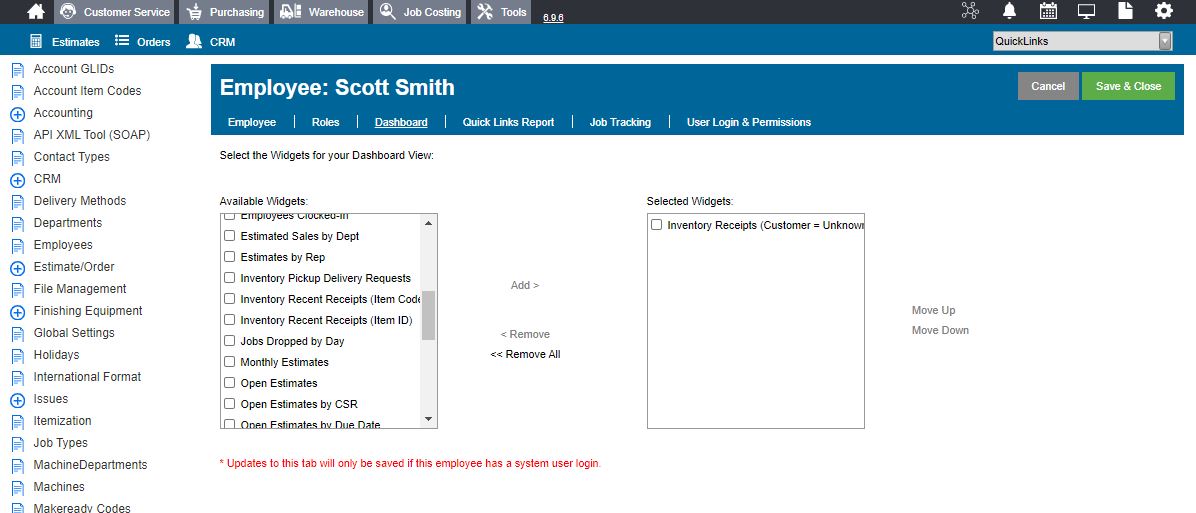Click the Available Widgets scrollbar thumb
The image size is (1196, 513).
428,315
